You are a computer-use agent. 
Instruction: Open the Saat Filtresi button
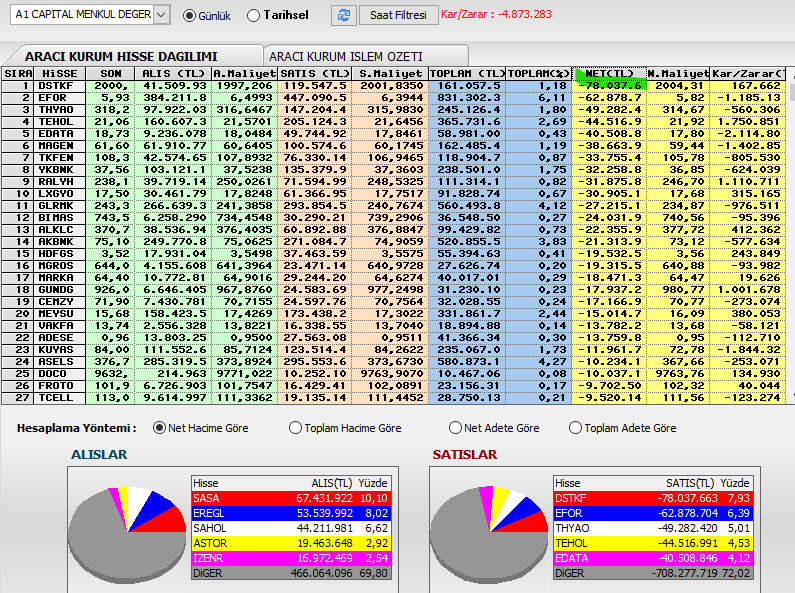398,15
